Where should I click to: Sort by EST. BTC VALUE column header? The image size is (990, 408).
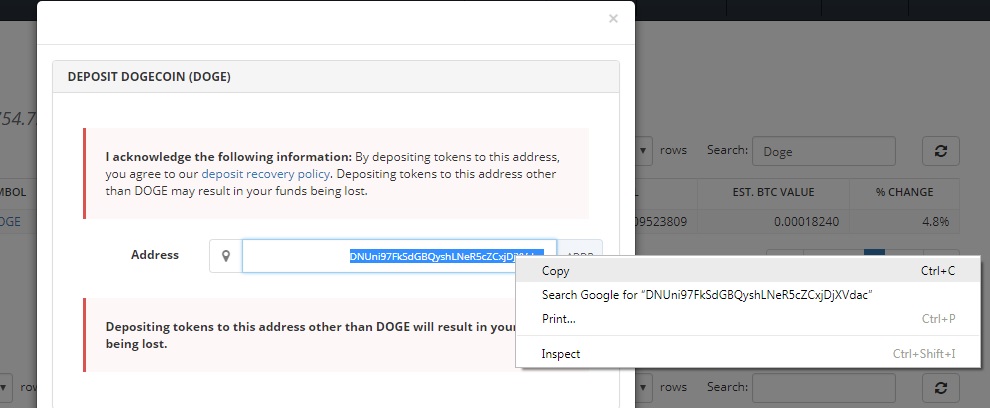point(773,192)
